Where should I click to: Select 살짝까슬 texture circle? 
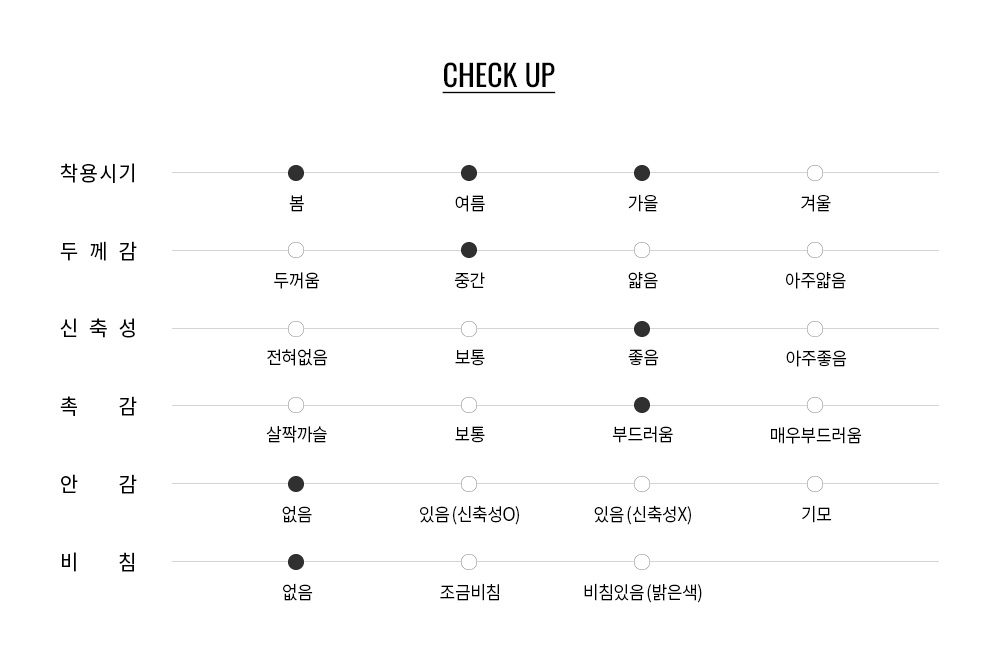click(x=296, y=405)
